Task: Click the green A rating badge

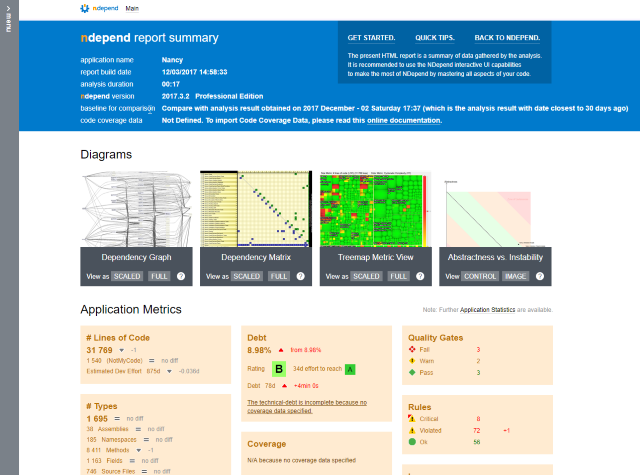Action: [350, 369]
